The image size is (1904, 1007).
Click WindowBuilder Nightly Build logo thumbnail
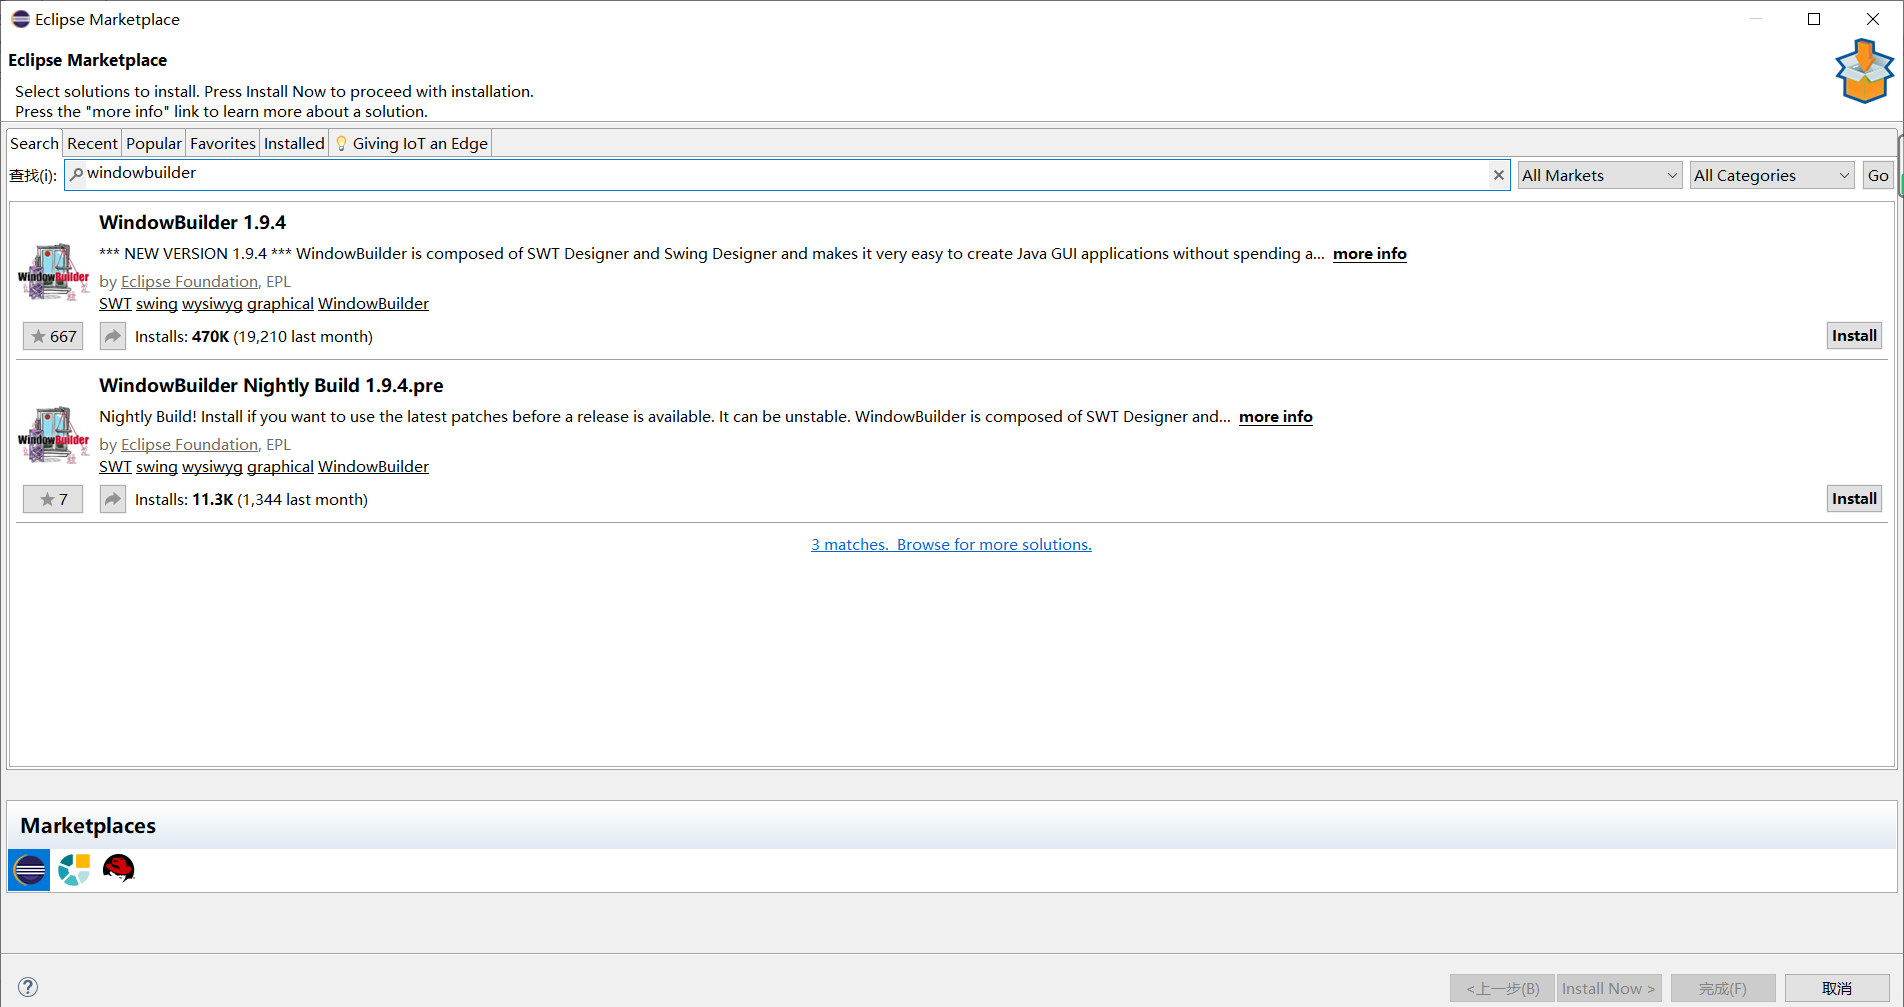click(x=54, y=435)
